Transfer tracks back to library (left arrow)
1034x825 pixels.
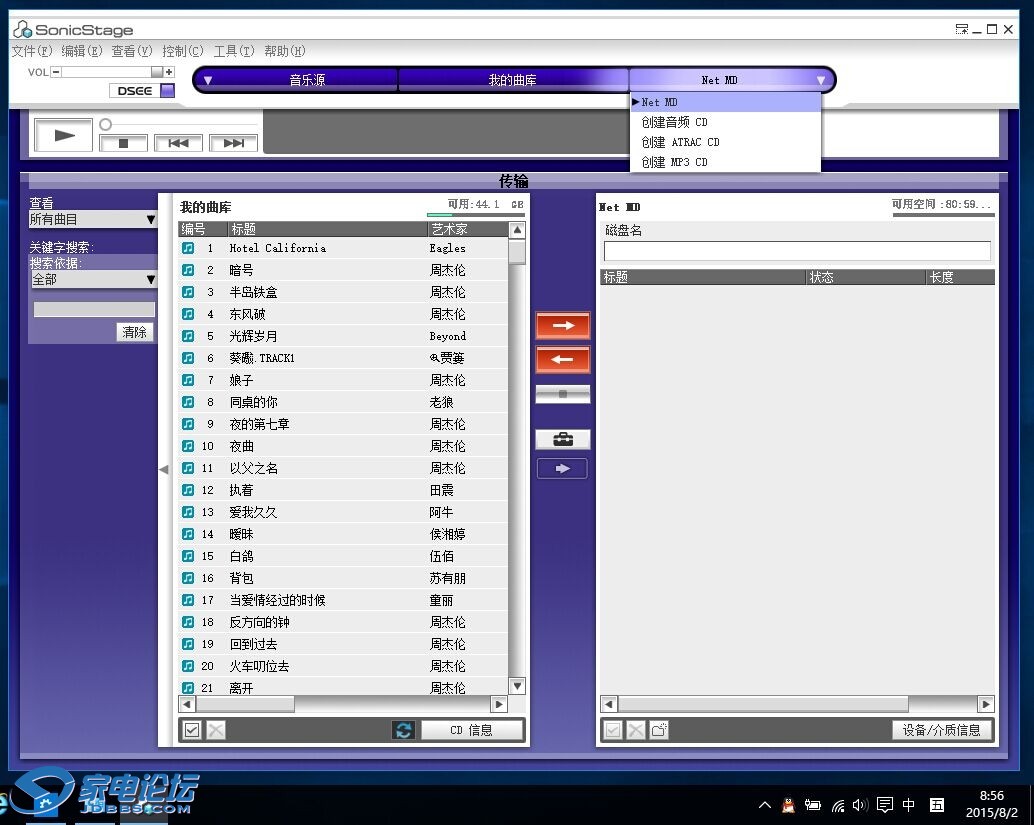click(563, 359)
